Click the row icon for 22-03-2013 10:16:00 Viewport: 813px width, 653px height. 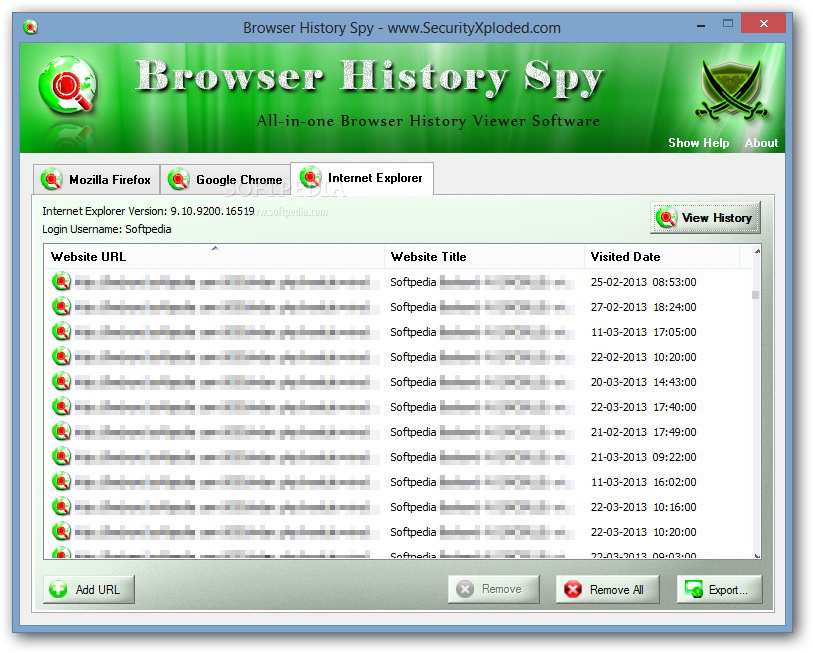[61, 506]
